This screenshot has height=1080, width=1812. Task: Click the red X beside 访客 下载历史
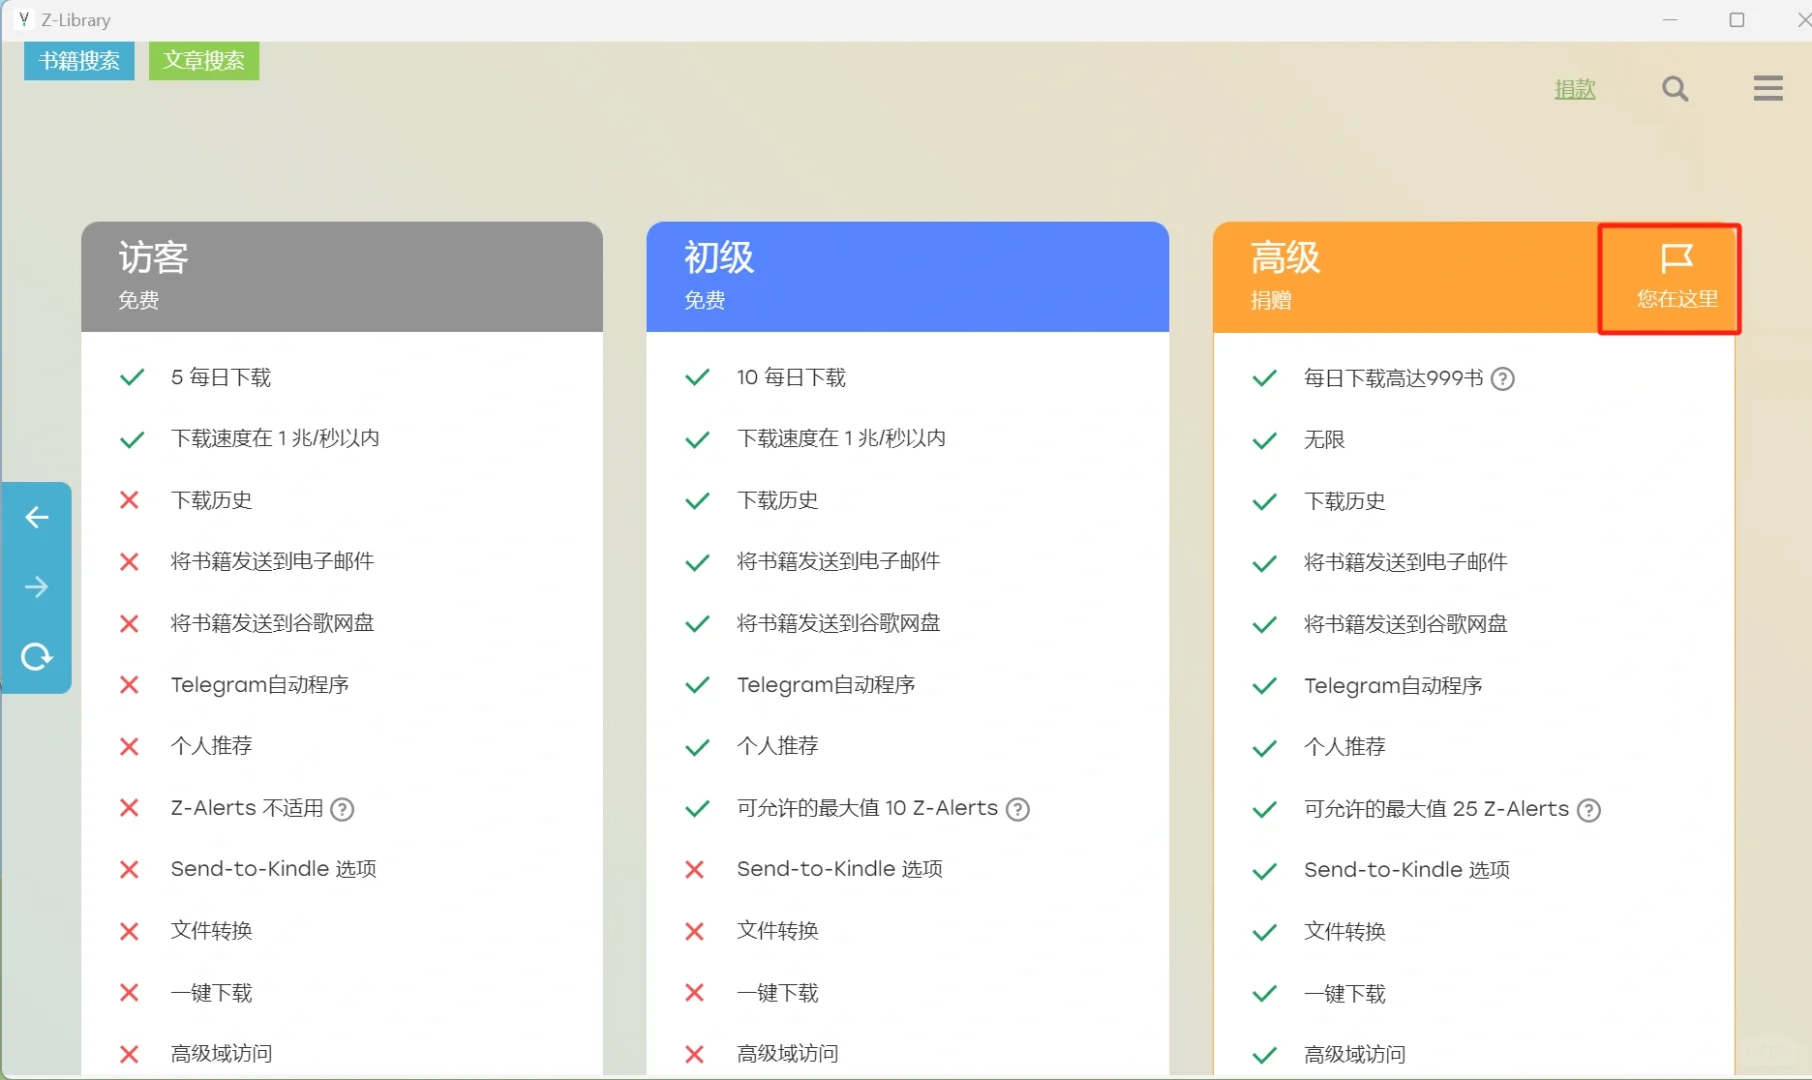pos(129,500)
